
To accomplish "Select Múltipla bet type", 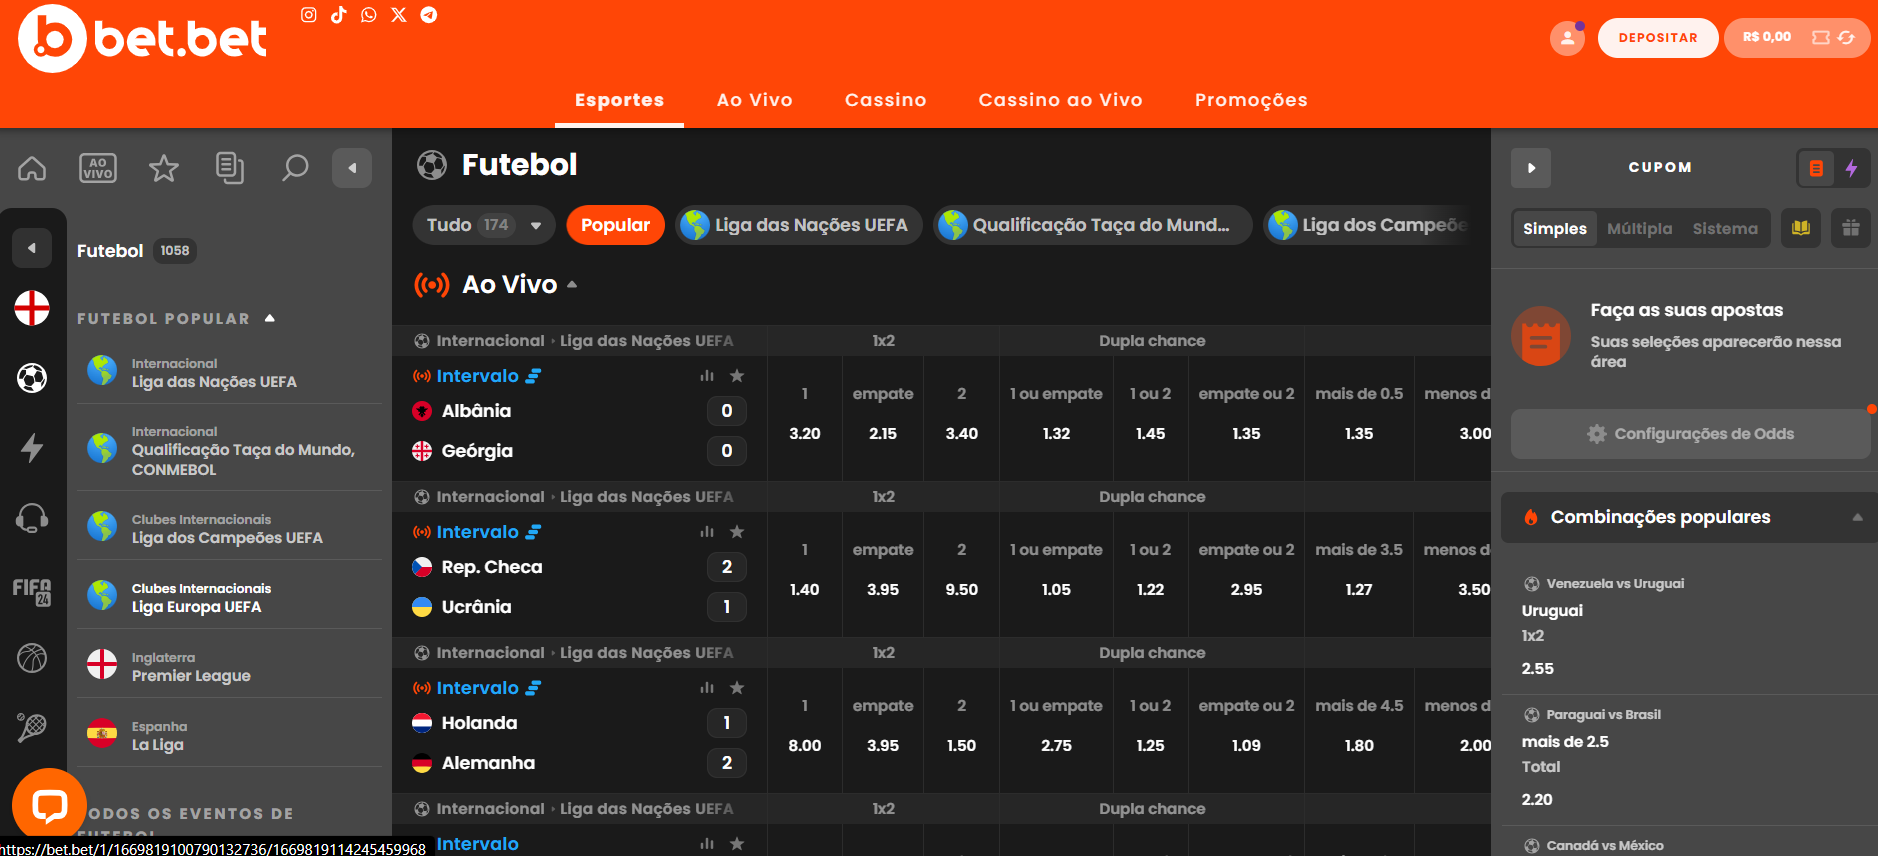I will click(x=1639, y=228).
